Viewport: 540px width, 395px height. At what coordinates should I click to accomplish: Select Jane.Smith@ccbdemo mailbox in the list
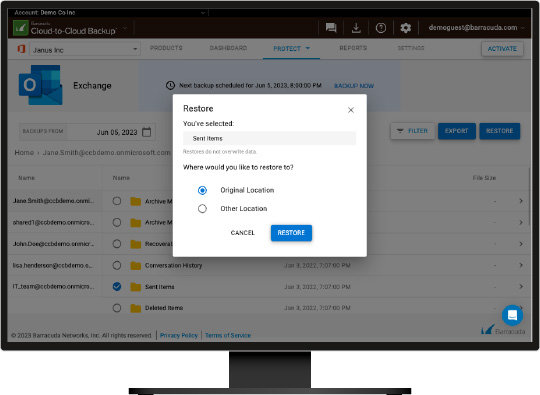53,201
